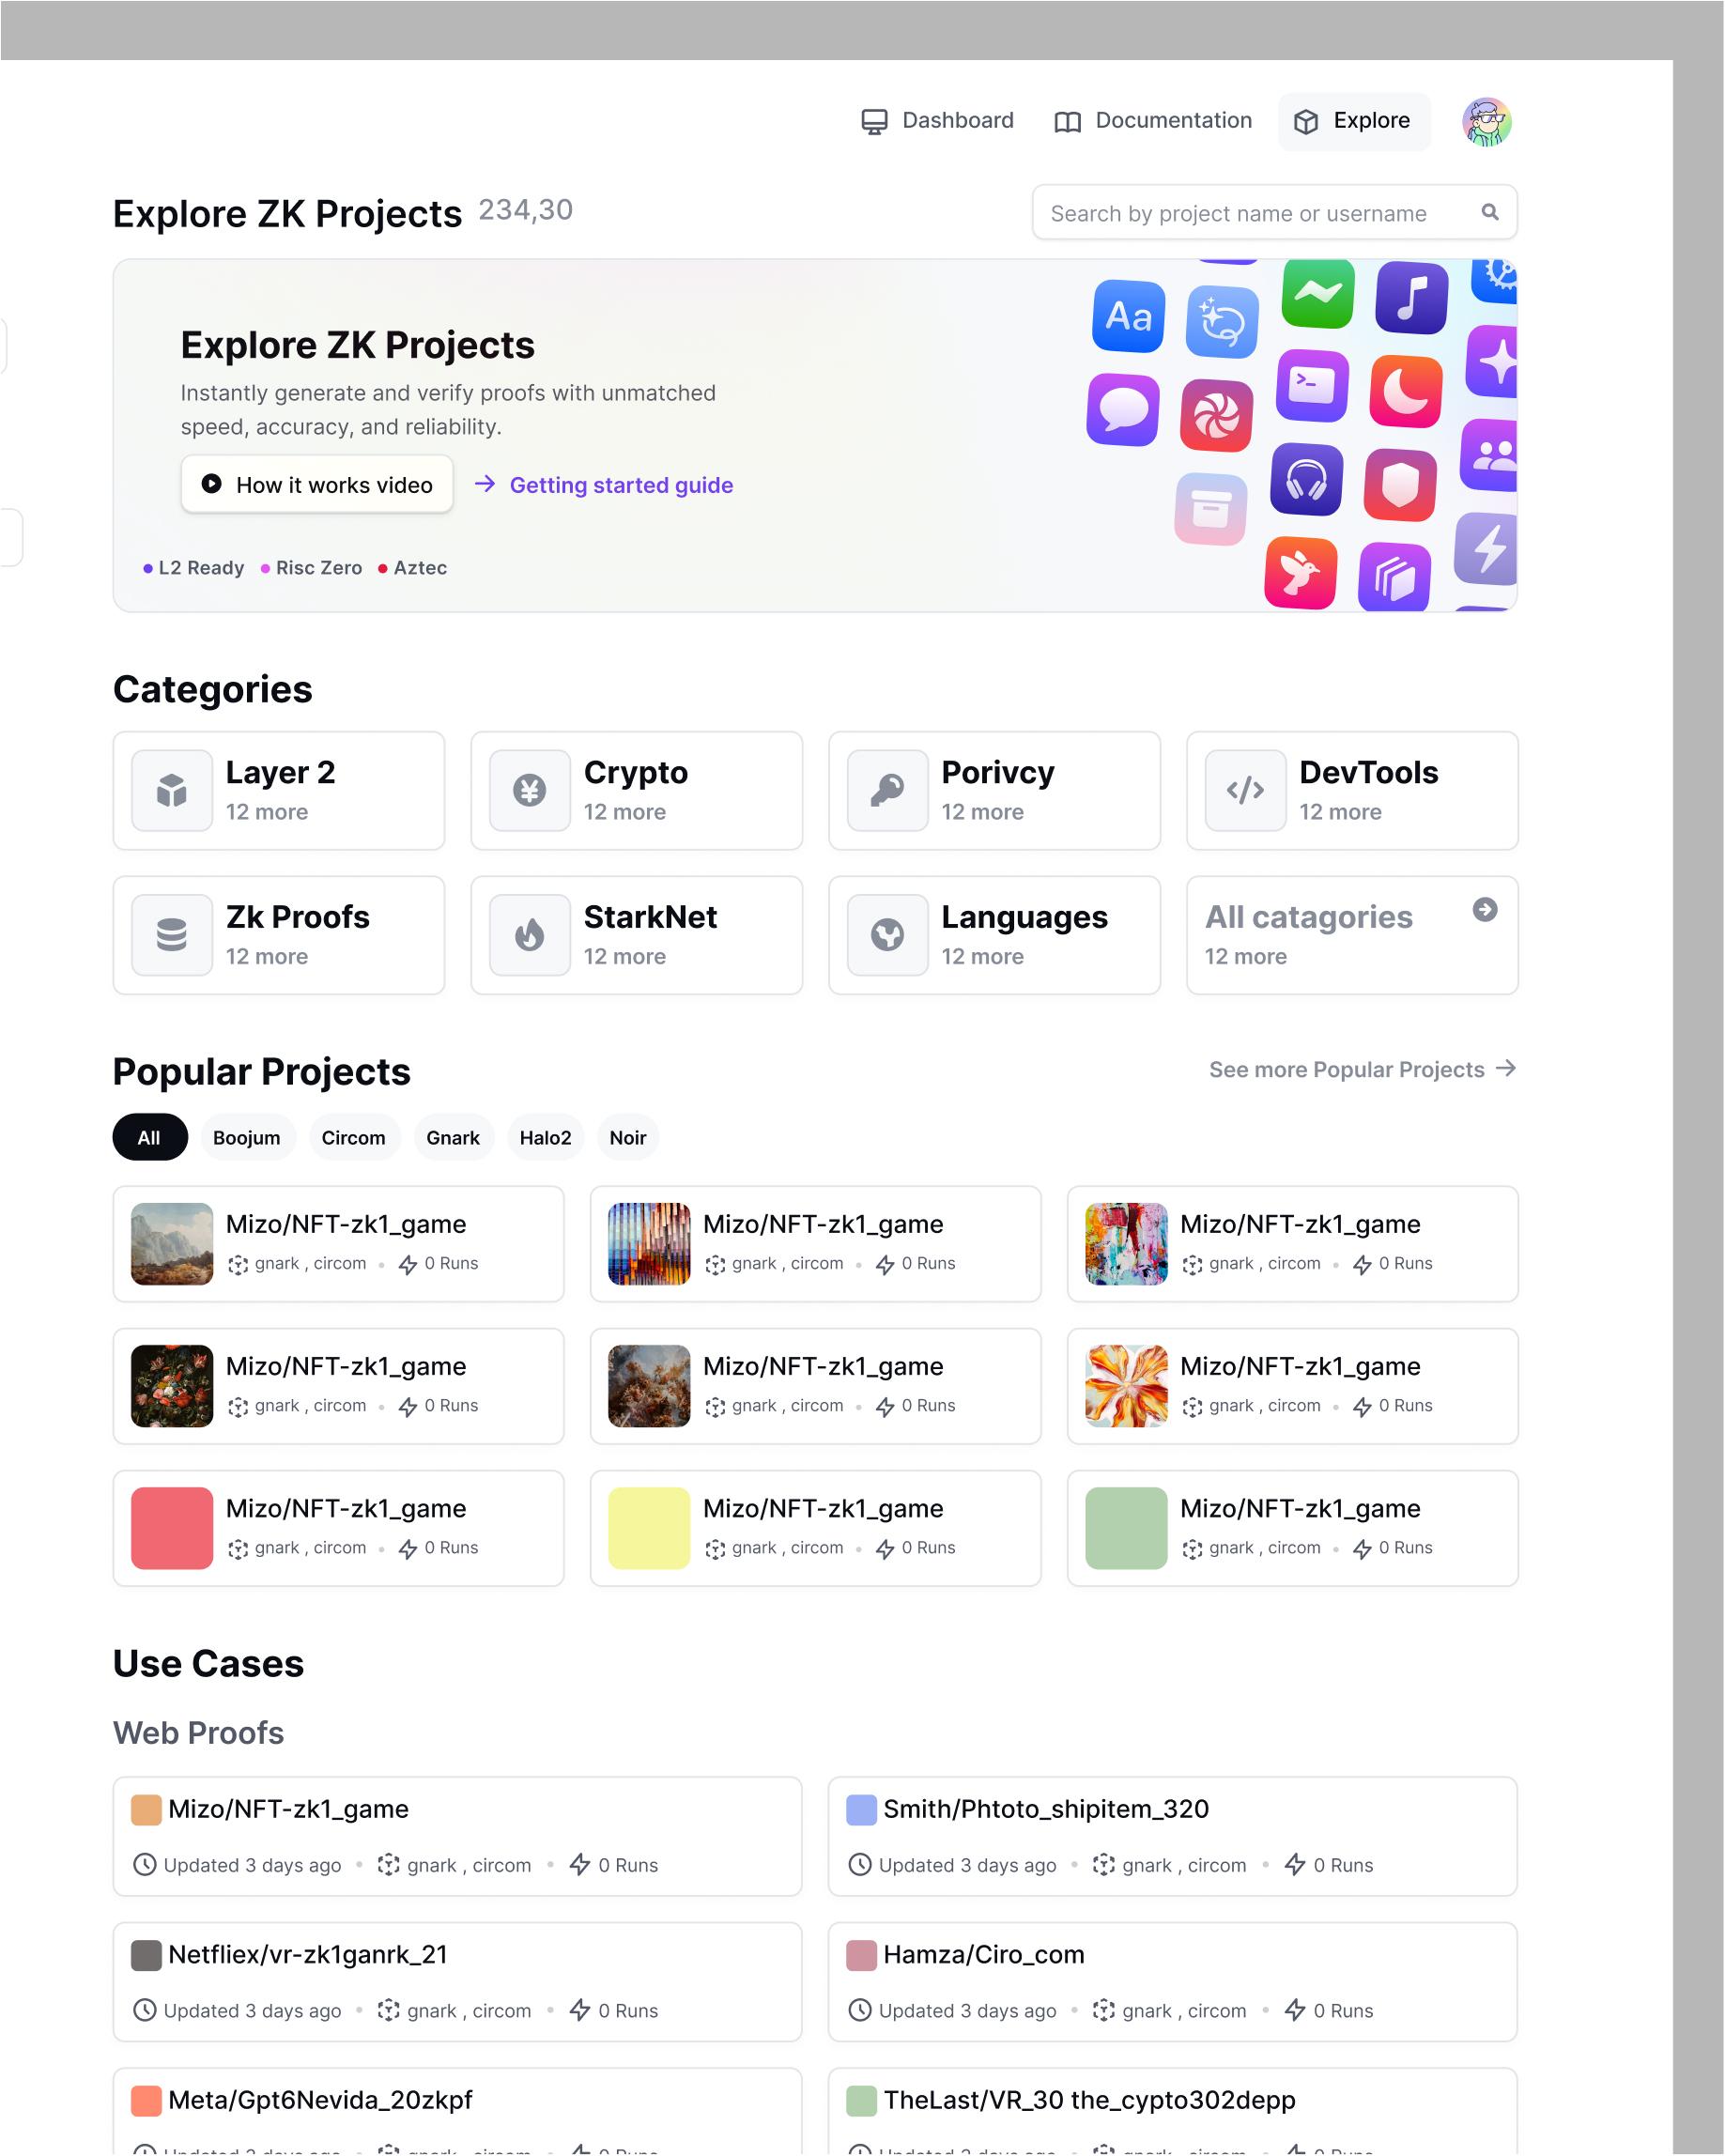Open See more Popular Projects
The width and height of the screenshot is (1725, 2156).
tap(1363, 1069)
